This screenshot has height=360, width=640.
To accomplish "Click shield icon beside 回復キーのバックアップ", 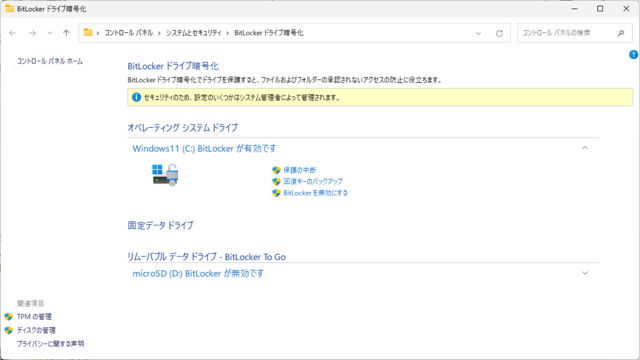I will [x=276, y=181].
